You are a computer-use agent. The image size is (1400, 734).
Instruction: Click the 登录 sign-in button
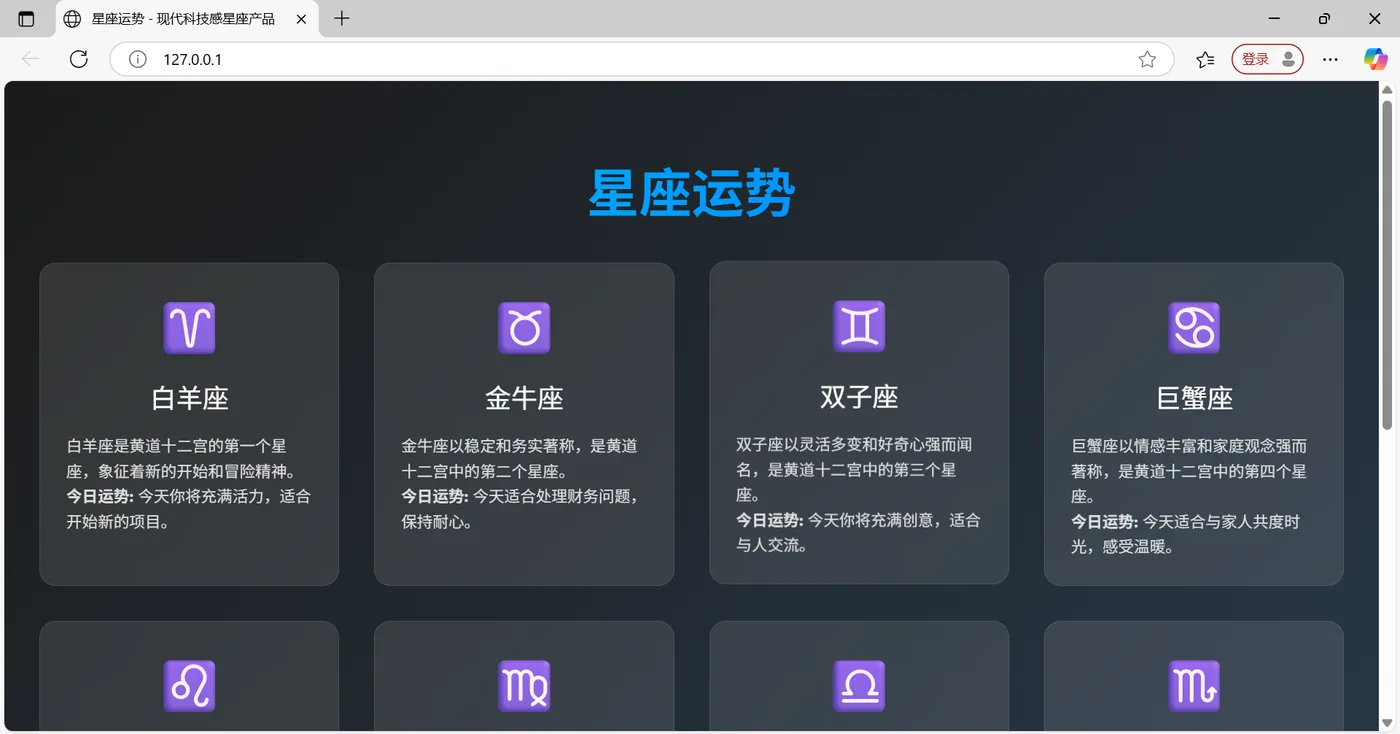1267,59
